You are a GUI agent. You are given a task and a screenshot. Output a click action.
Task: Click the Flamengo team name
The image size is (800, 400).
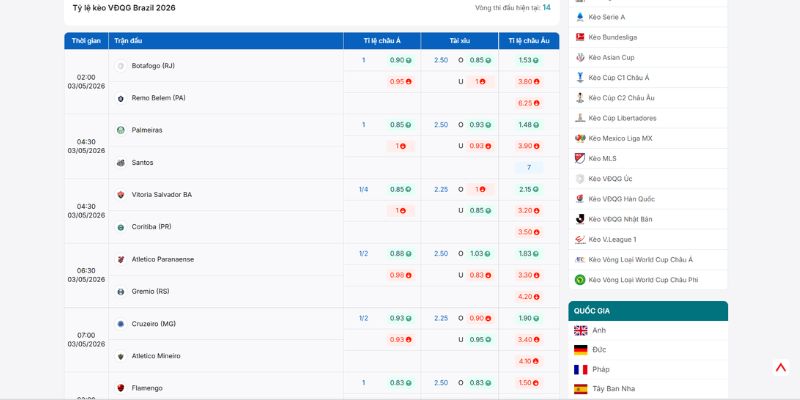coord(147,388)
